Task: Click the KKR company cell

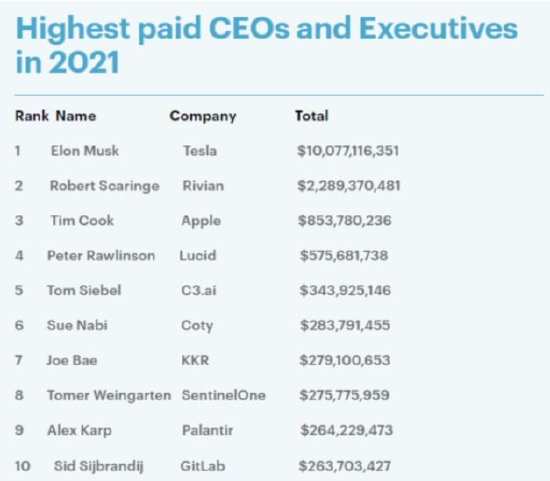Action: click(195, 360)
